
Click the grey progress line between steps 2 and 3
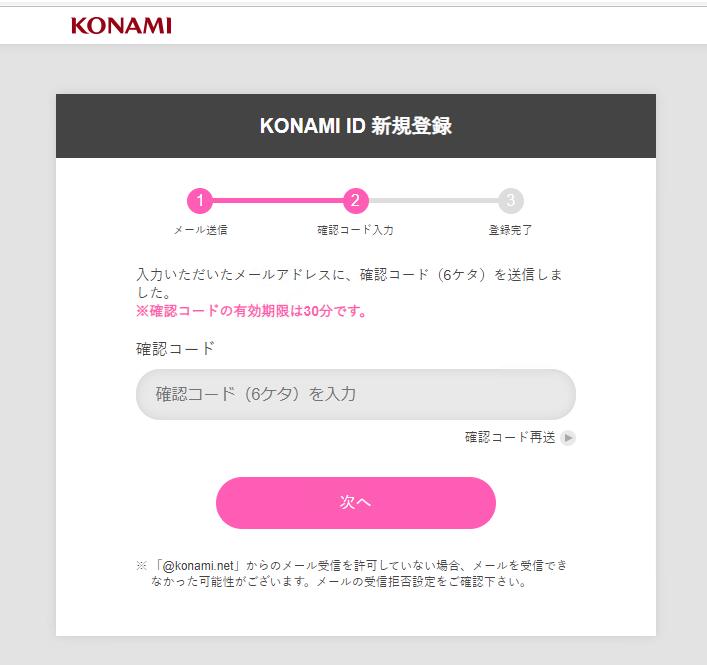coord(432,201)
